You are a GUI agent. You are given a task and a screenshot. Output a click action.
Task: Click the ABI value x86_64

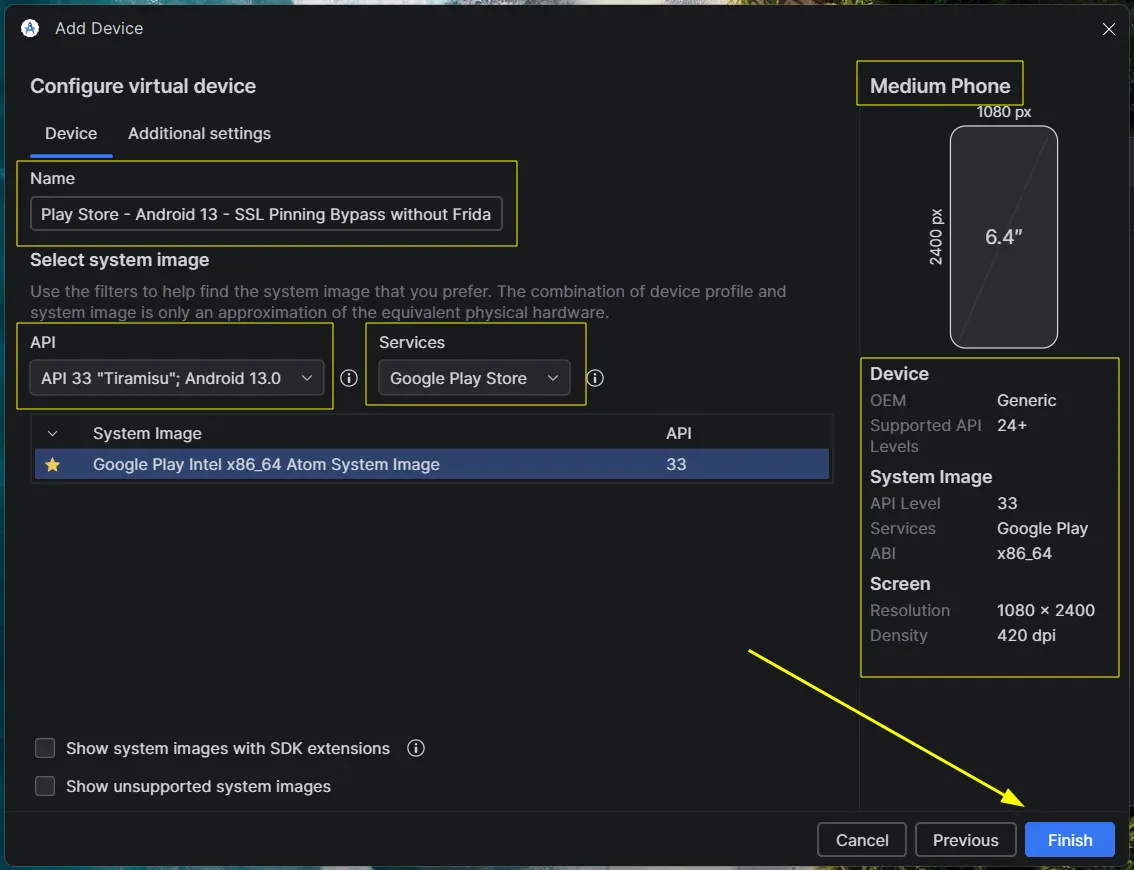click(x=1024, y=553)
